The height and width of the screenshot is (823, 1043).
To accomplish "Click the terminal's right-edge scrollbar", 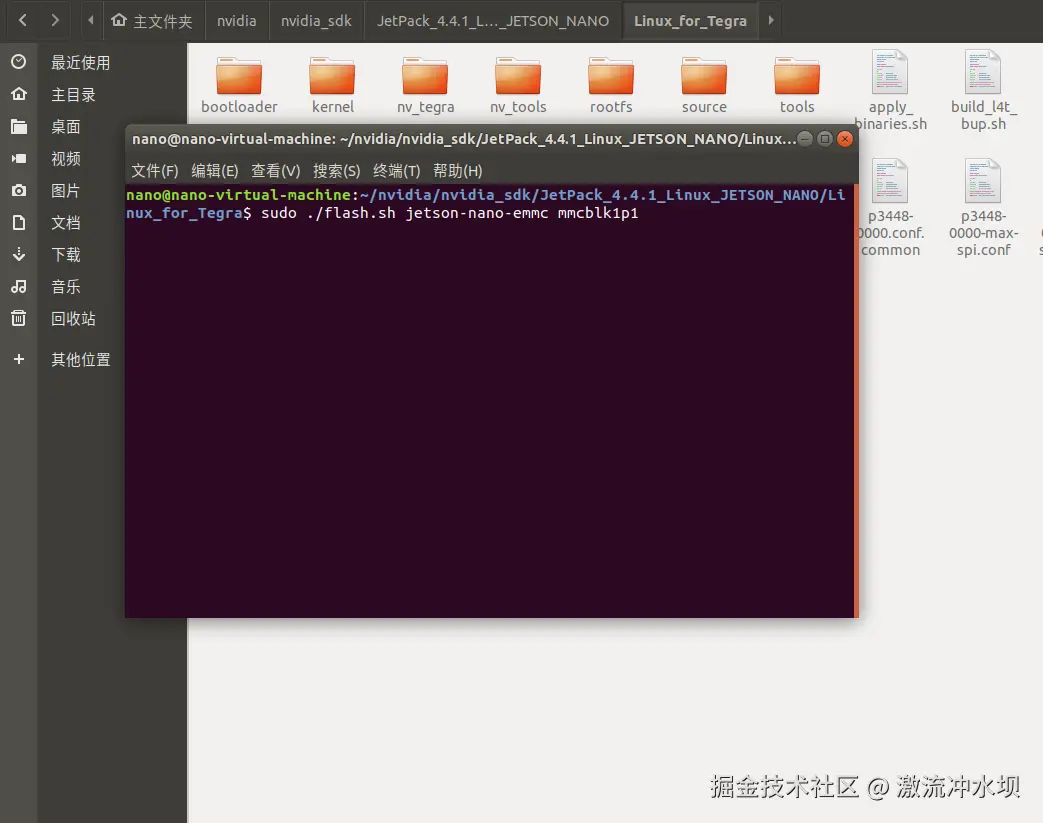I will click(x=856, y=401).
